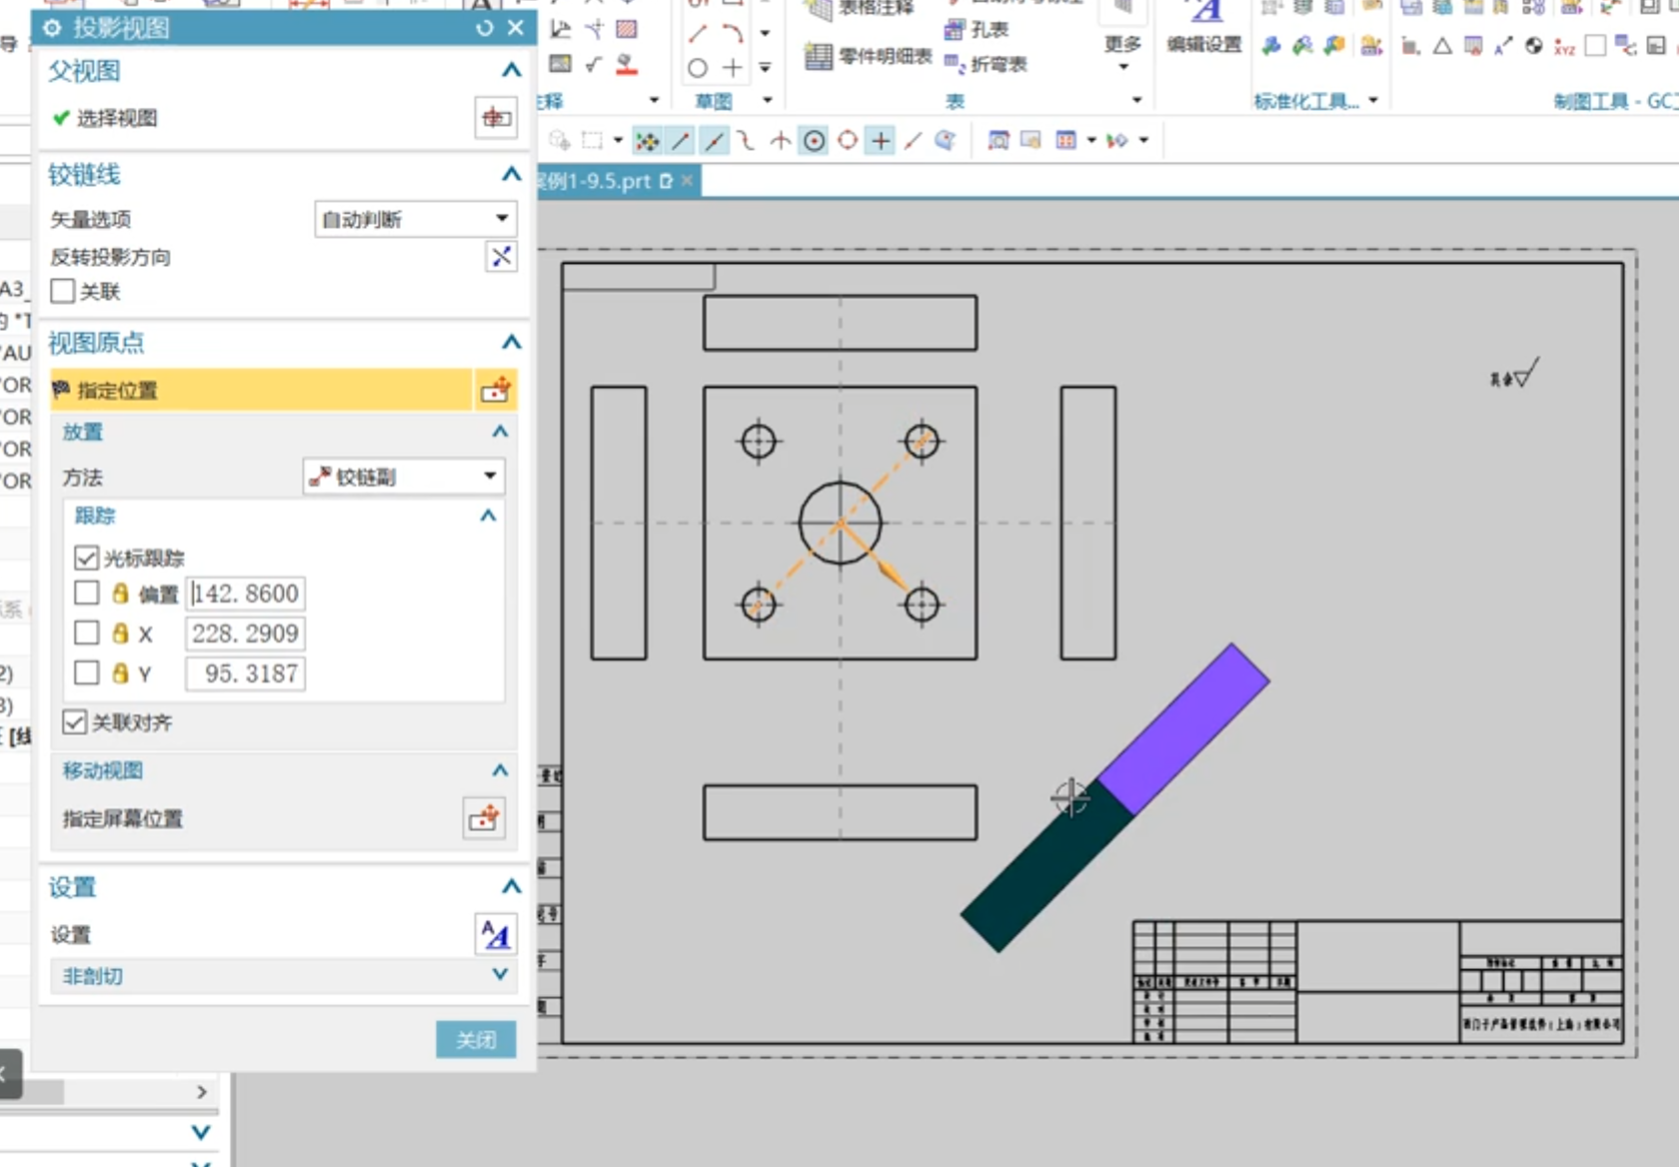Open the 投影视图 dialog gear options
The width and height of the screenshot is (1679, 1167).
pyautogui.click(x=52, y=28)
